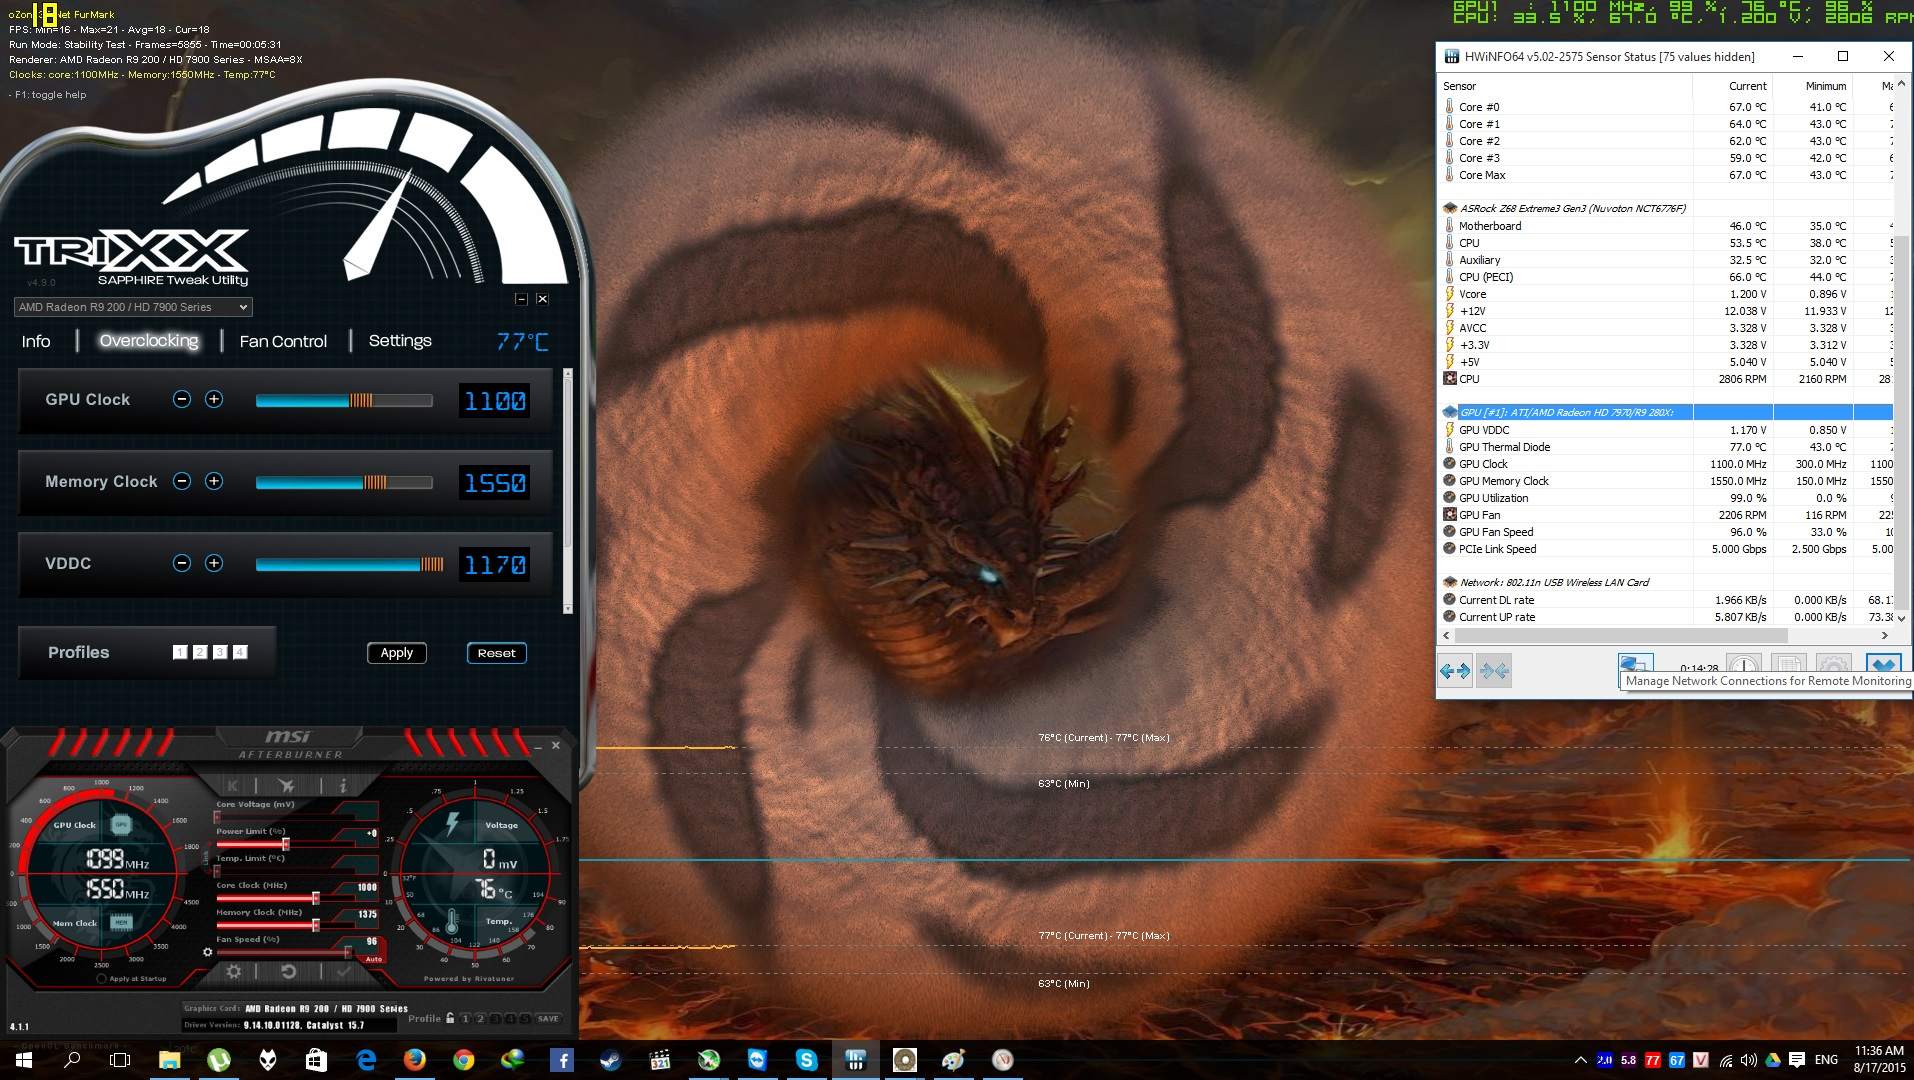Click the Memory Clock slider in TRIXX
The width and height of the screenshot is (1914, 1080).
pyautogui.click(x=344, y=483)
